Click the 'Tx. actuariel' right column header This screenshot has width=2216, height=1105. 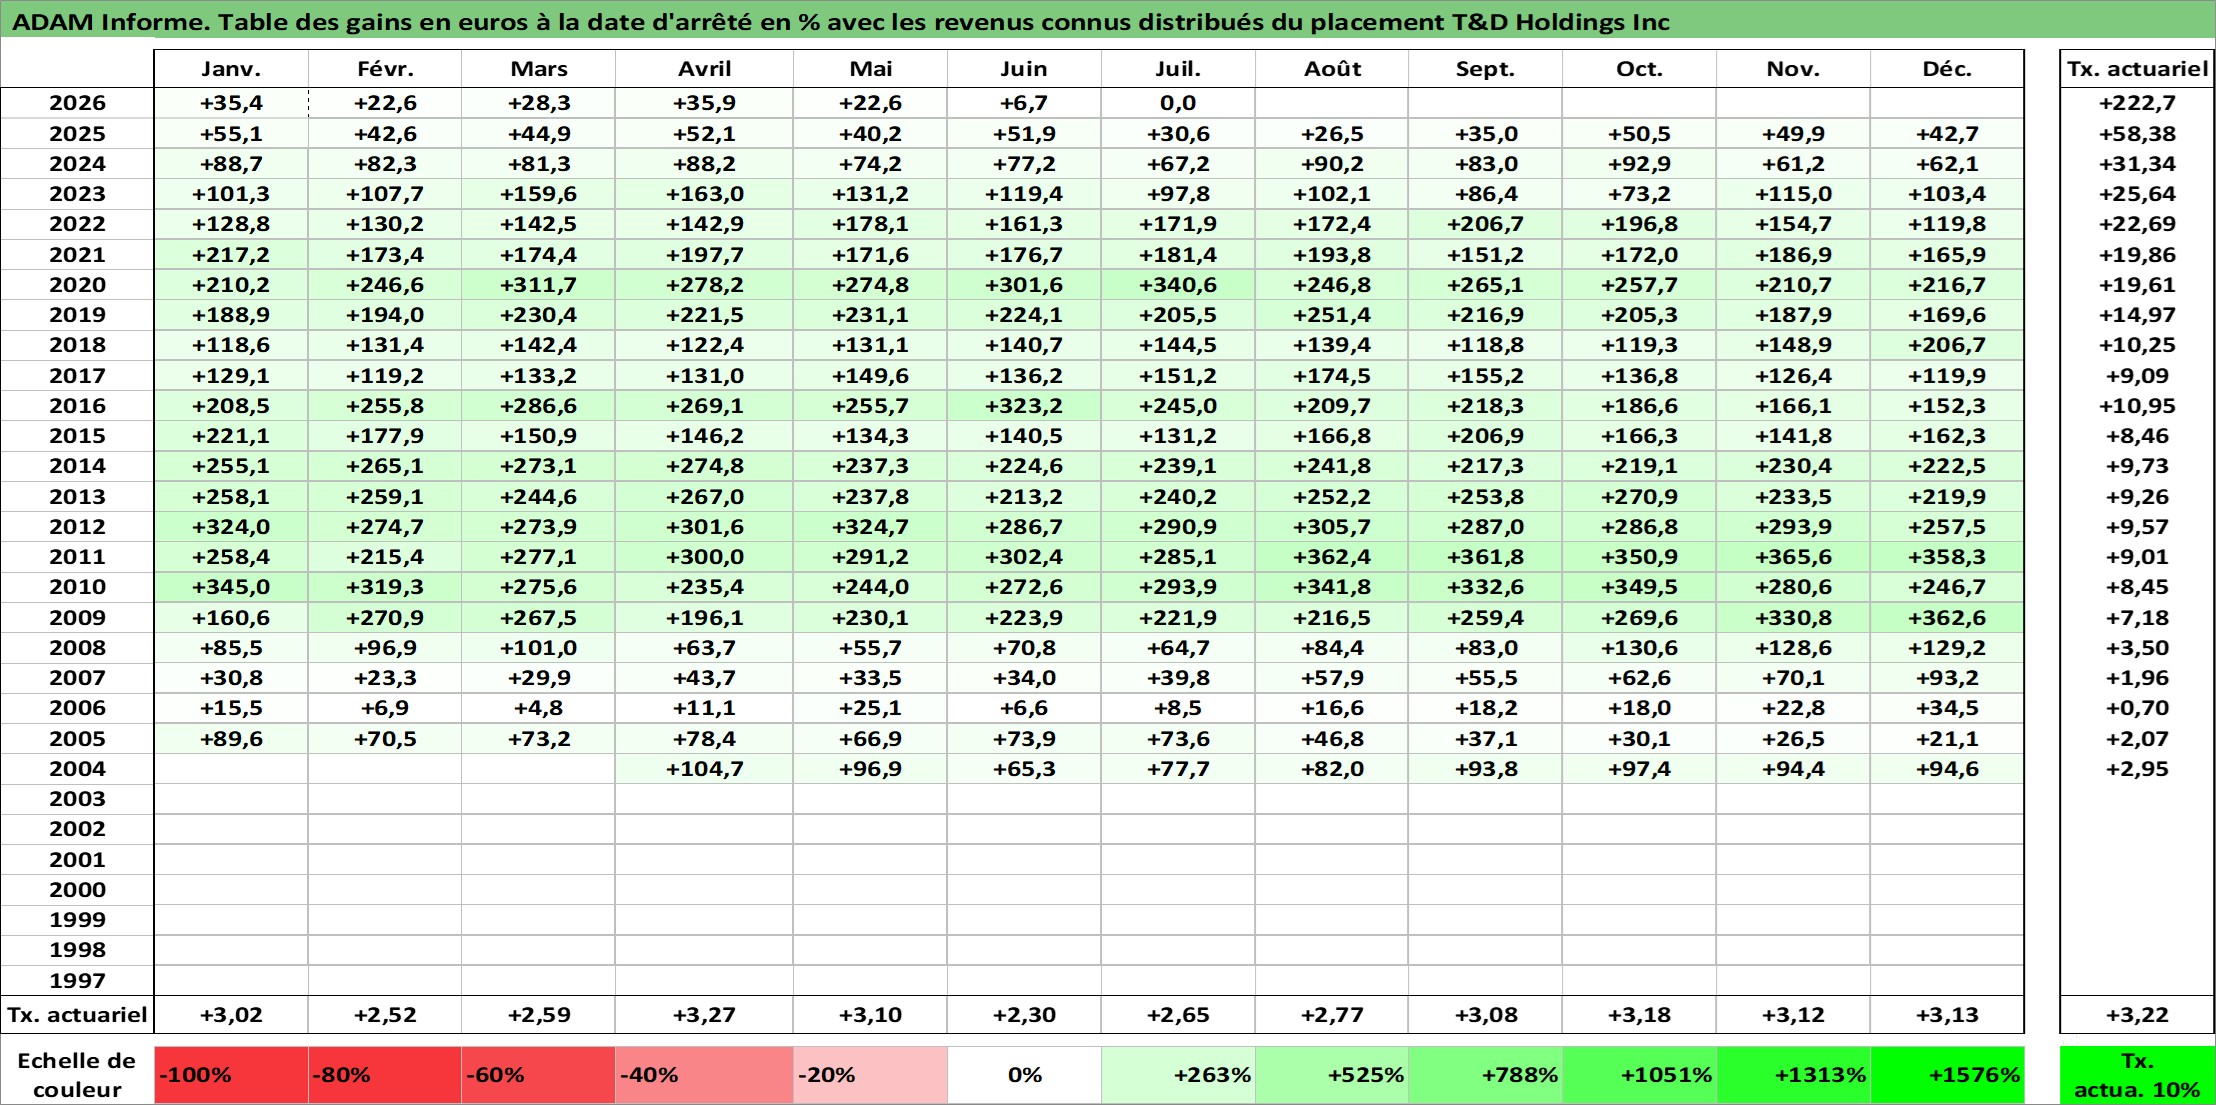click(2137, 69)
